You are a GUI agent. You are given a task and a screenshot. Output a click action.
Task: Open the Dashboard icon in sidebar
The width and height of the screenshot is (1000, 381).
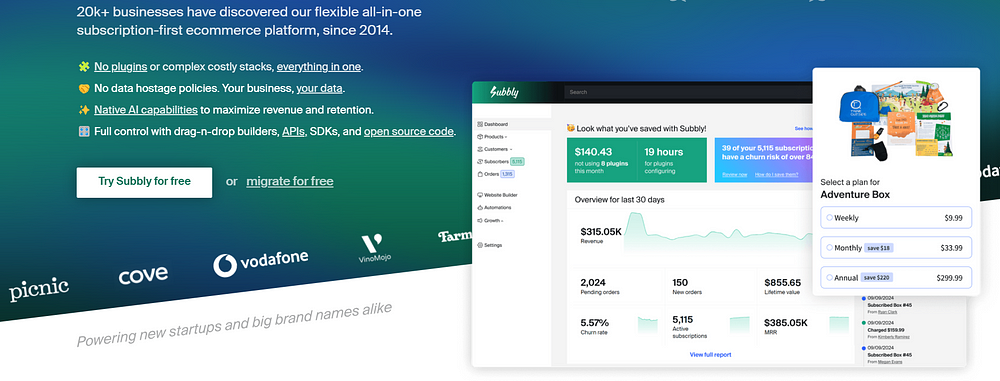coord(480,124)
